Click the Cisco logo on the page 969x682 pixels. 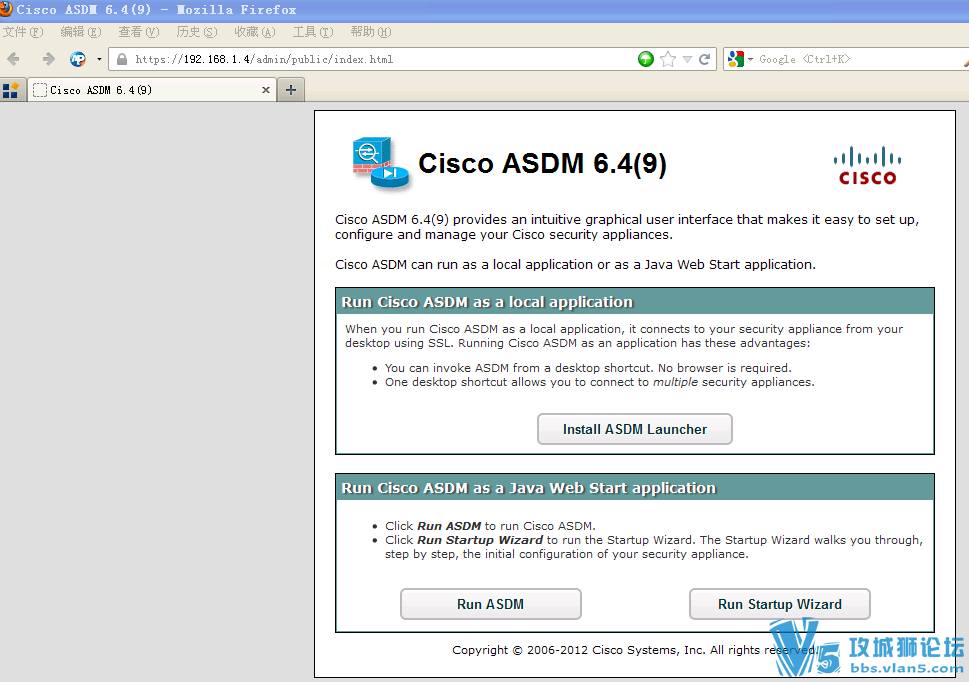[x=867, y=166]
